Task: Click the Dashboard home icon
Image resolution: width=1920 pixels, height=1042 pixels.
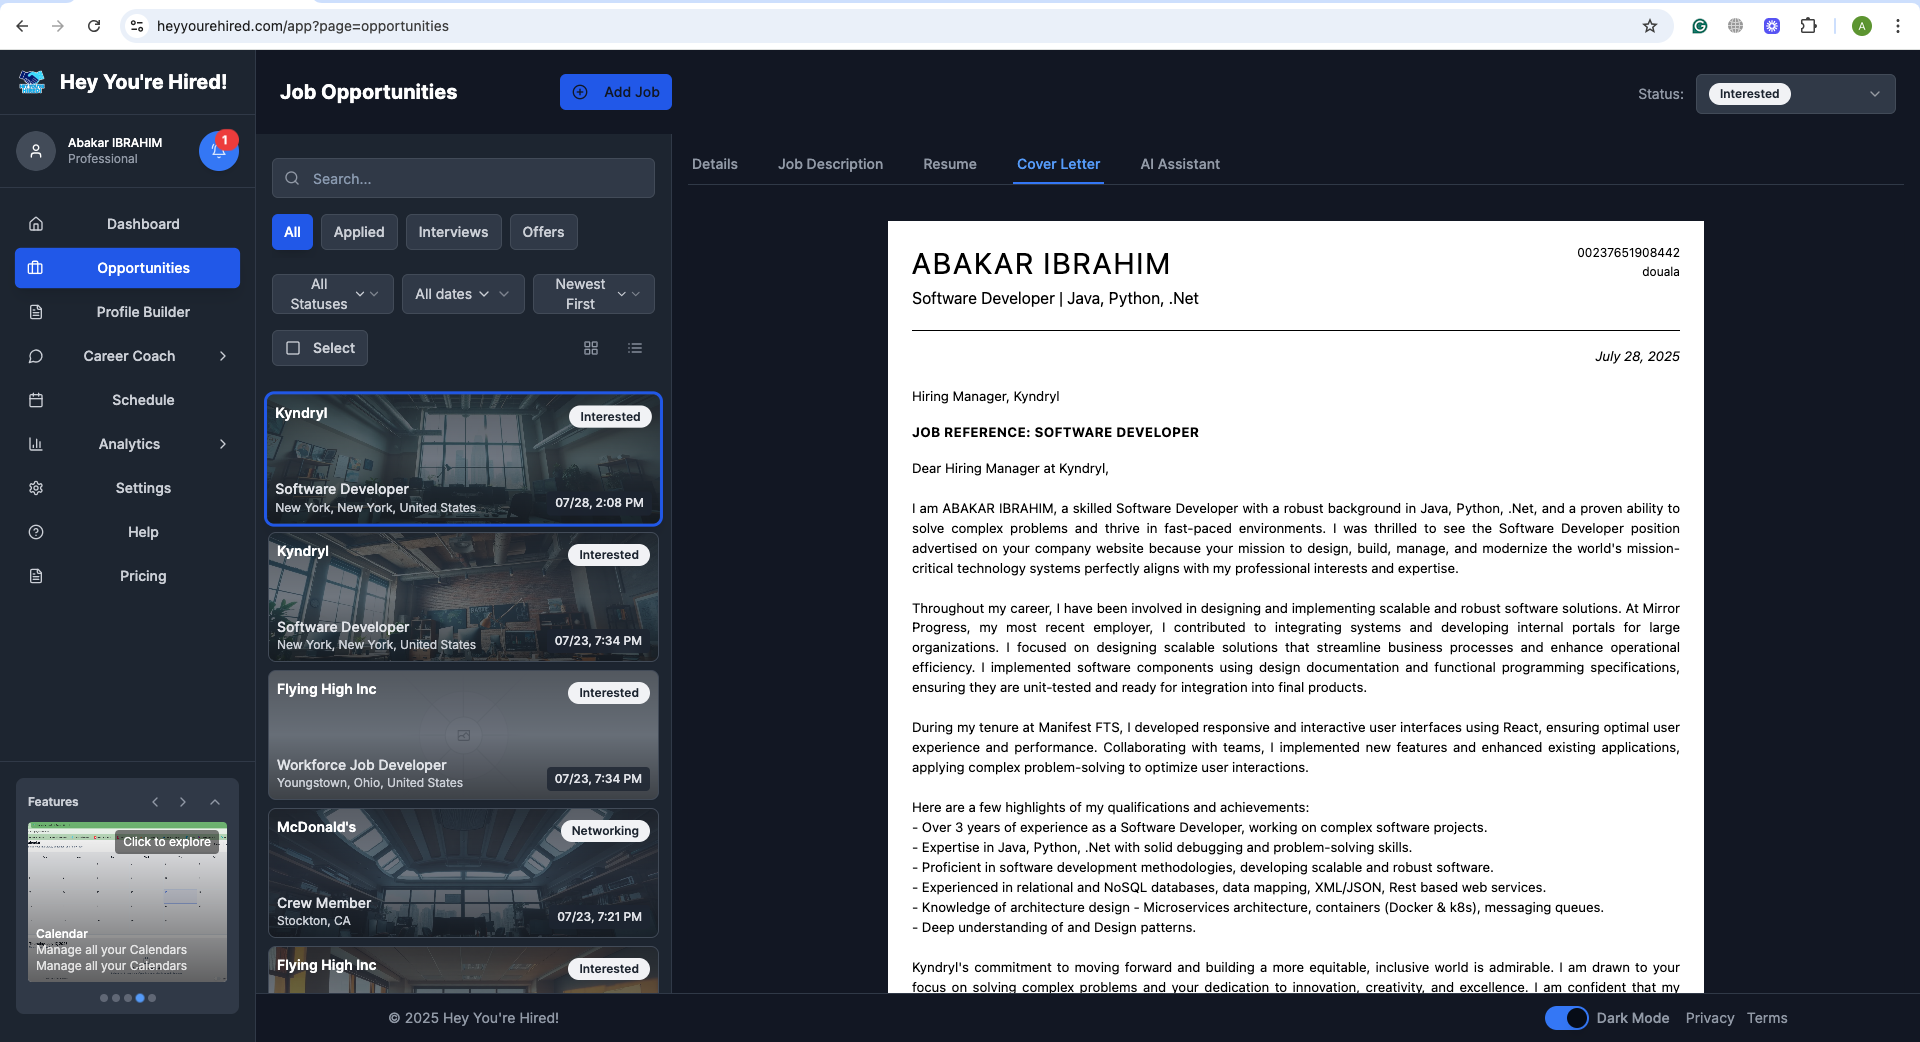Action: pos(36,224)
